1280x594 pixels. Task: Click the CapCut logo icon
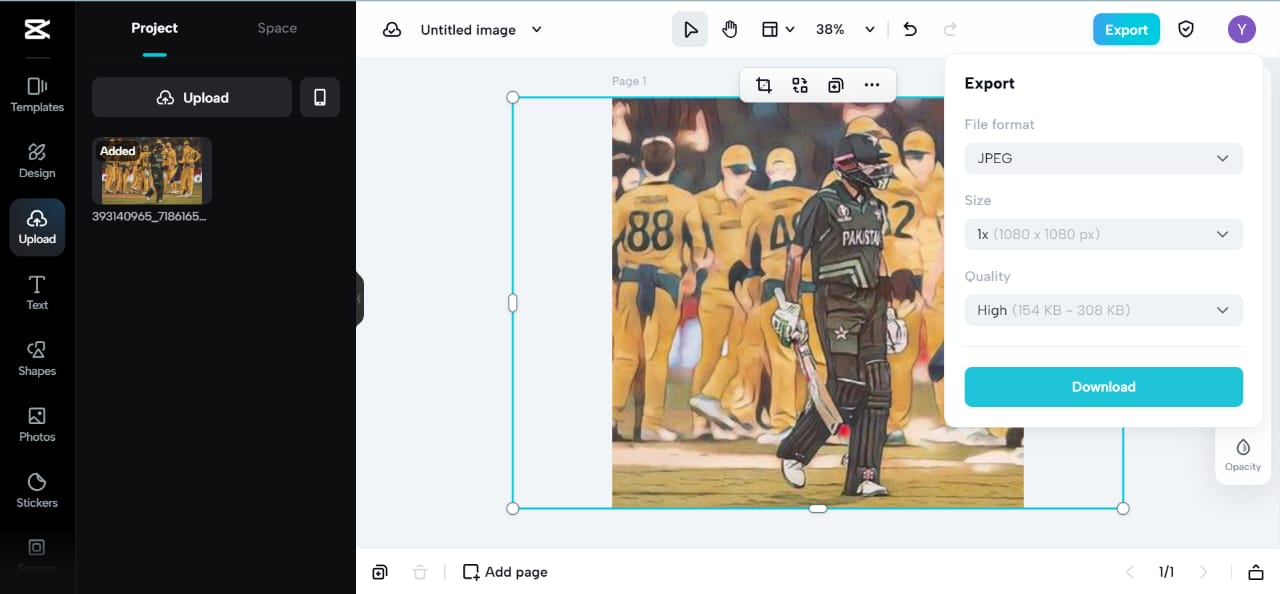(x=37, y=29)
